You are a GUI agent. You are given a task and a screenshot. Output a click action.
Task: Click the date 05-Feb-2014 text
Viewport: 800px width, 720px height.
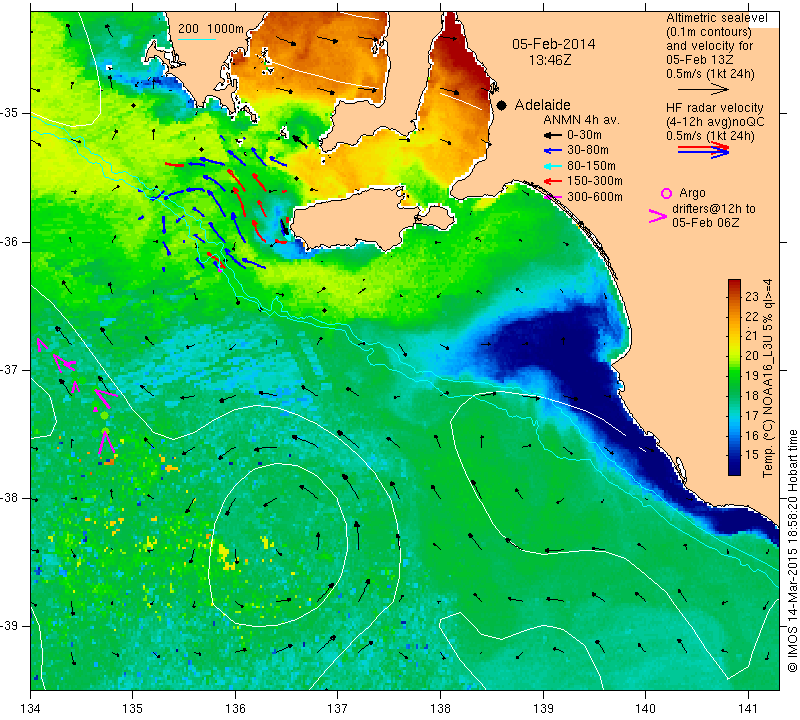tap(554, 44)
